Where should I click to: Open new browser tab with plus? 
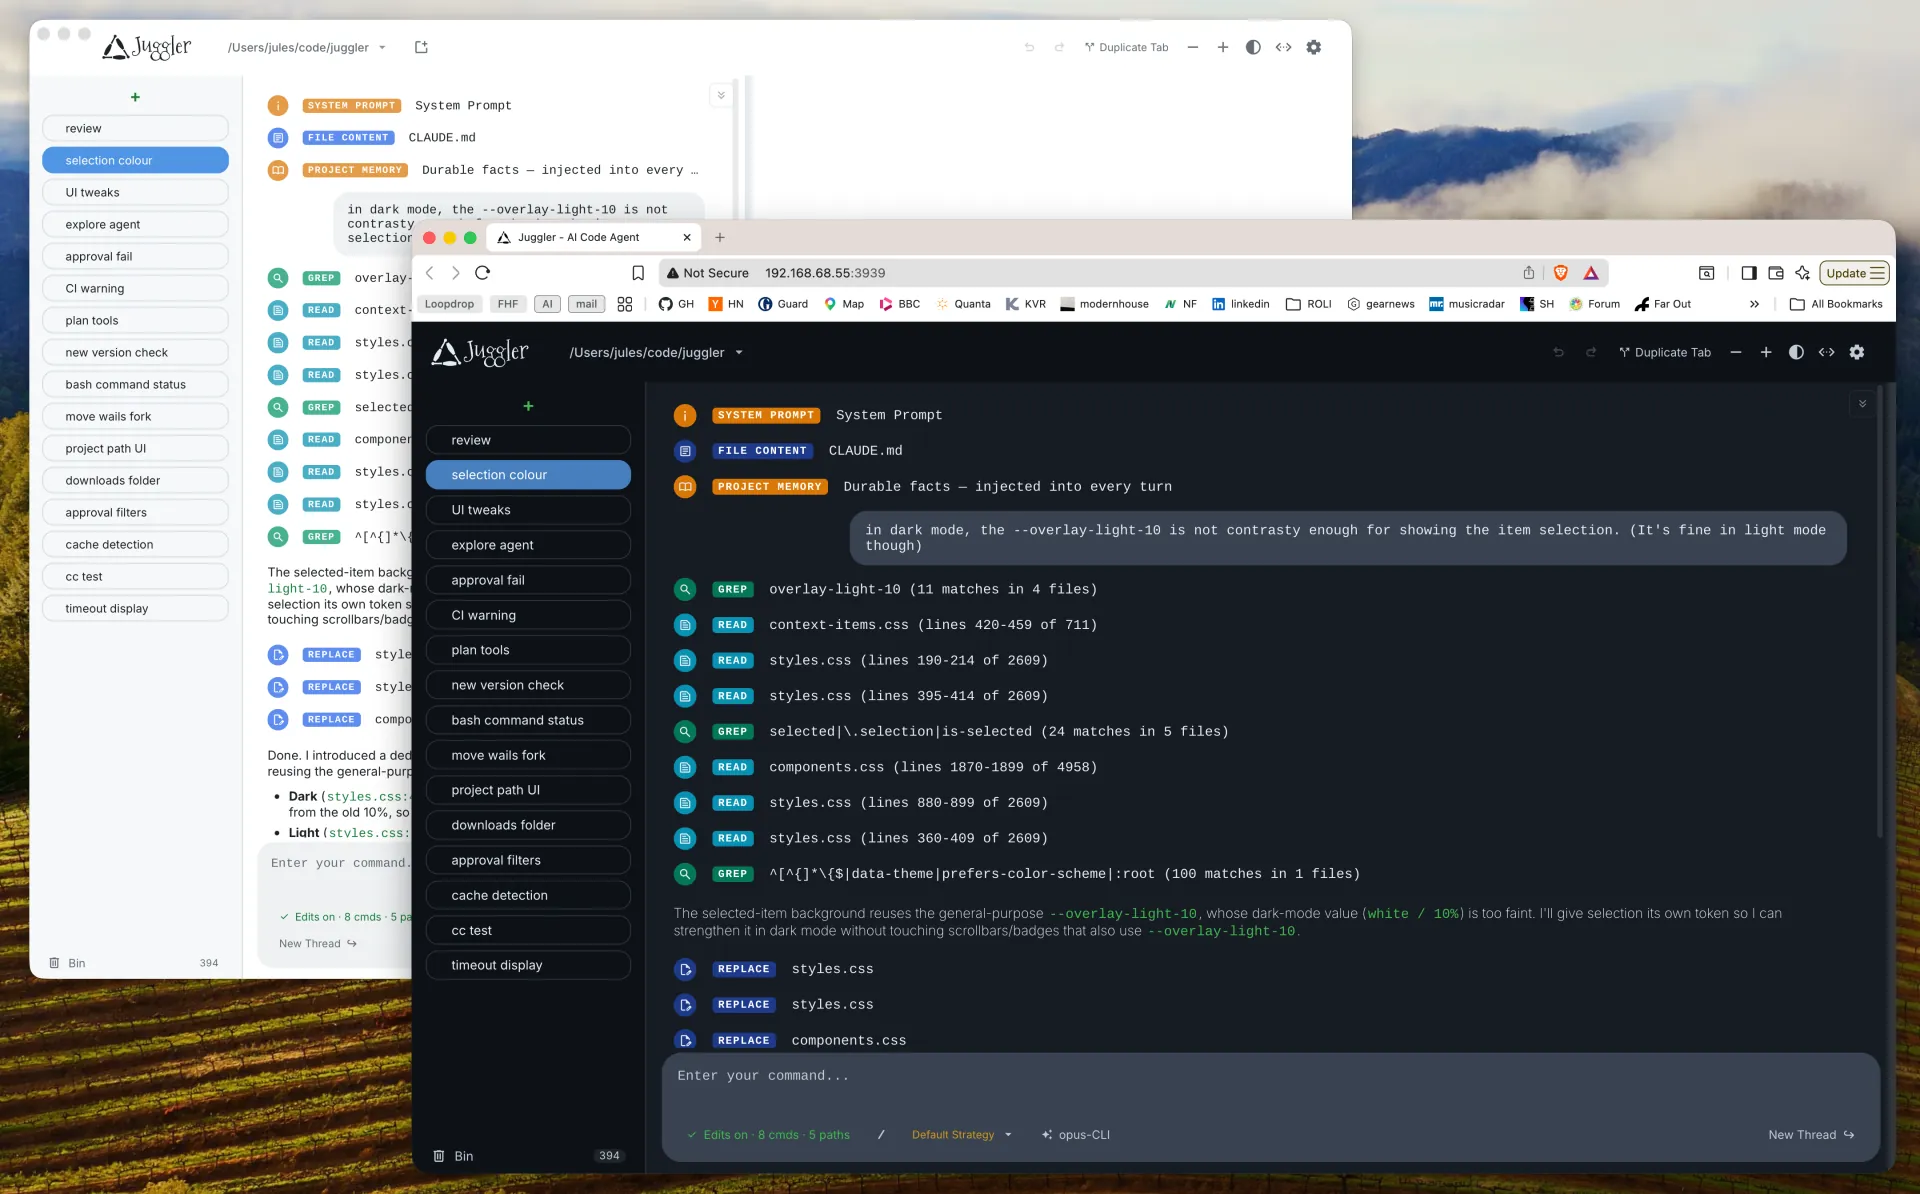(720, 237)
